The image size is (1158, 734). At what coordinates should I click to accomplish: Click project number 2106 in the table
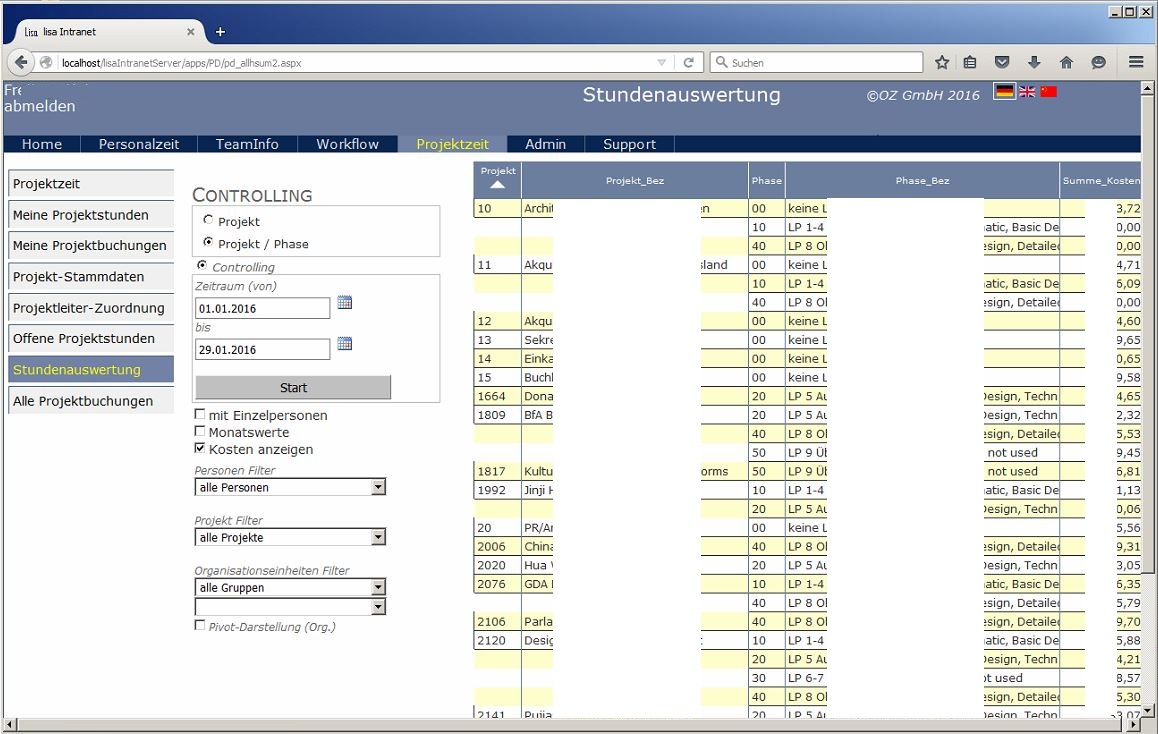491,622
